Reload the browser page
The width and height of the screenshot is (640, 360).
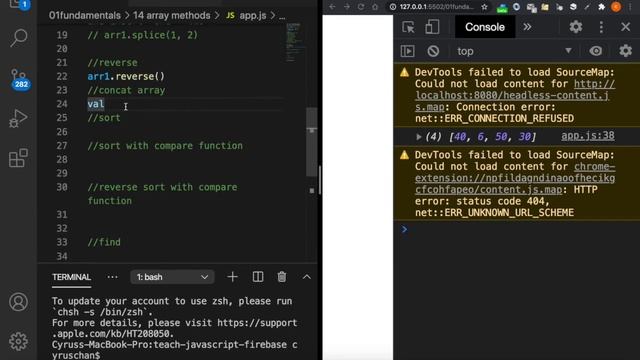coord(361,7)
